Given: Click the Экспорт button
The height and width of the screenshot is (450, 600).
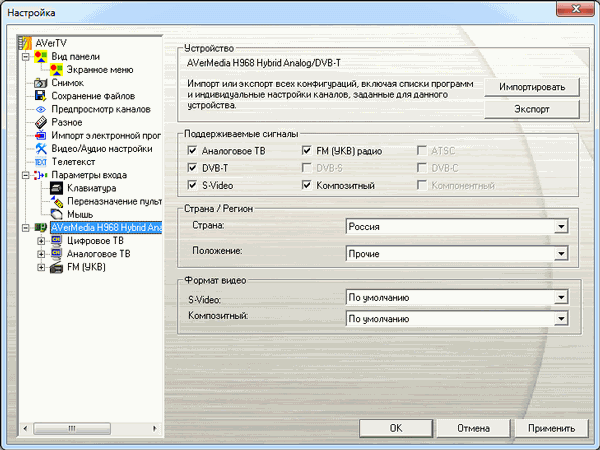Looking at the screenshot, I should 532,109.
